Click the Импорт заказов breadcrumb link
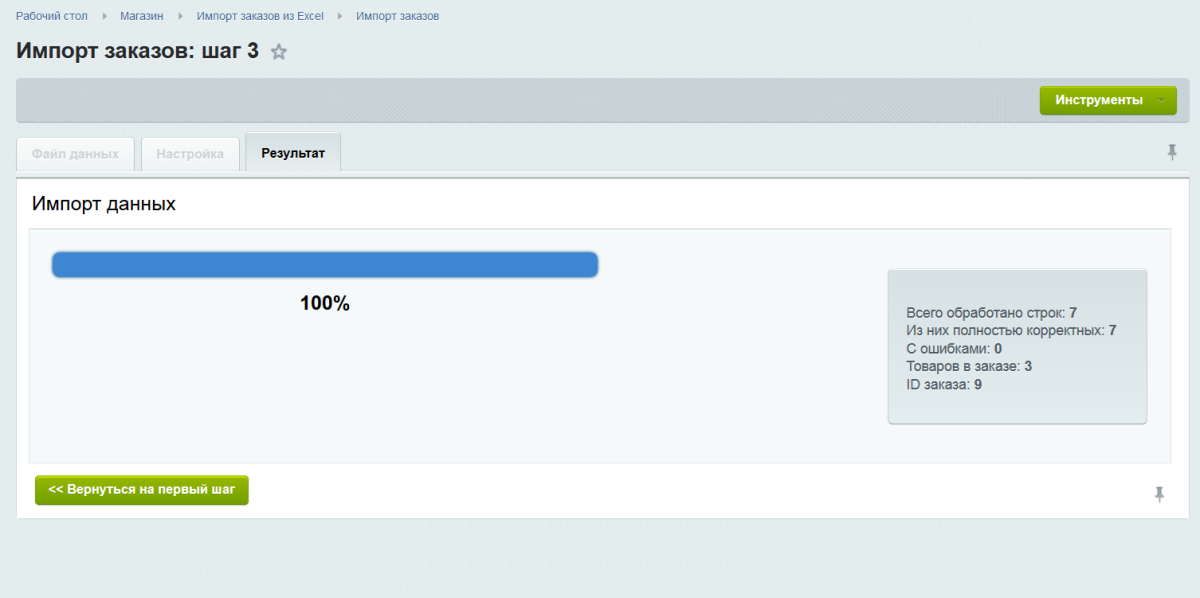1200x598 pixels. [397, 16]
